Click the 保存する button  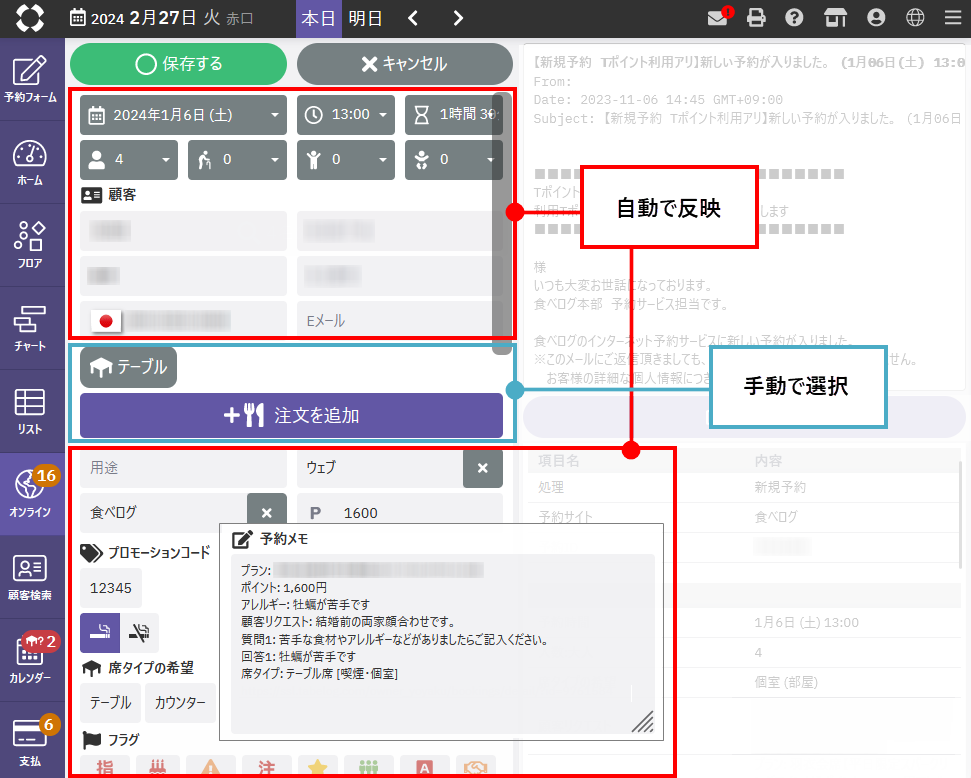point(178,64)
